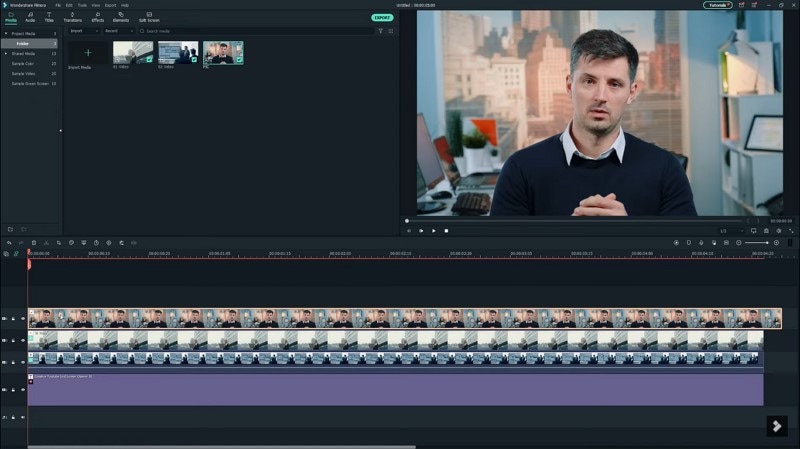
Task: Click the Stop button under preview
Action: [446, 231]
